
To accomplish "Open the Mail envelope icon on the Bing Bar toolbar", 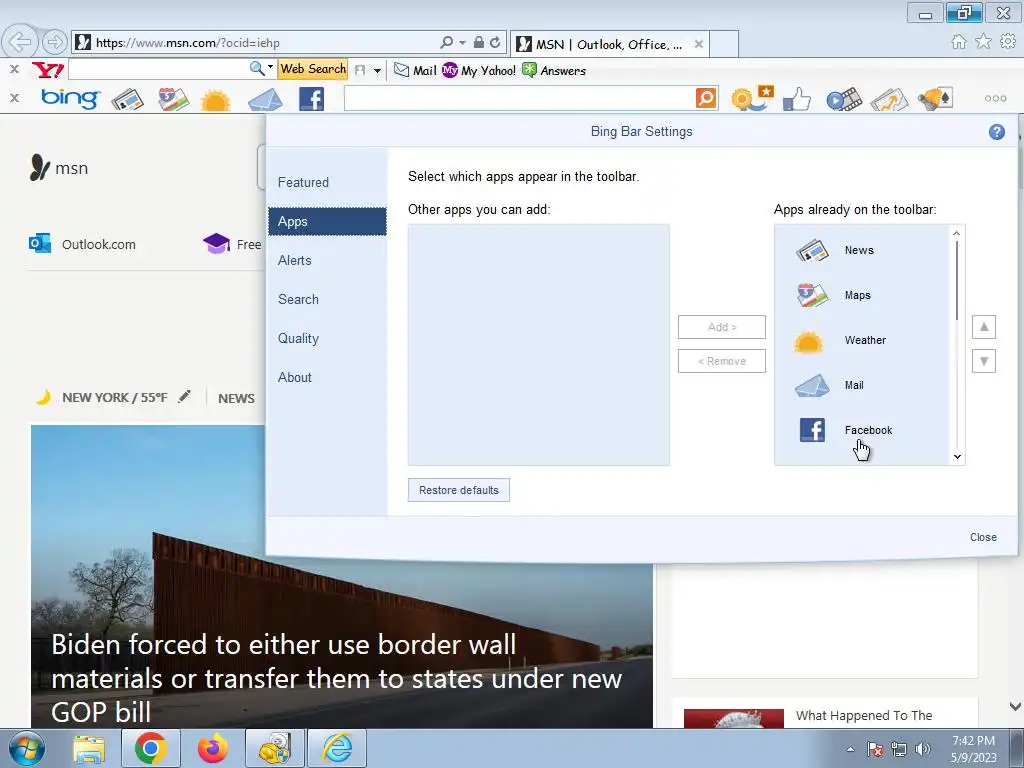I will point(265,100).
